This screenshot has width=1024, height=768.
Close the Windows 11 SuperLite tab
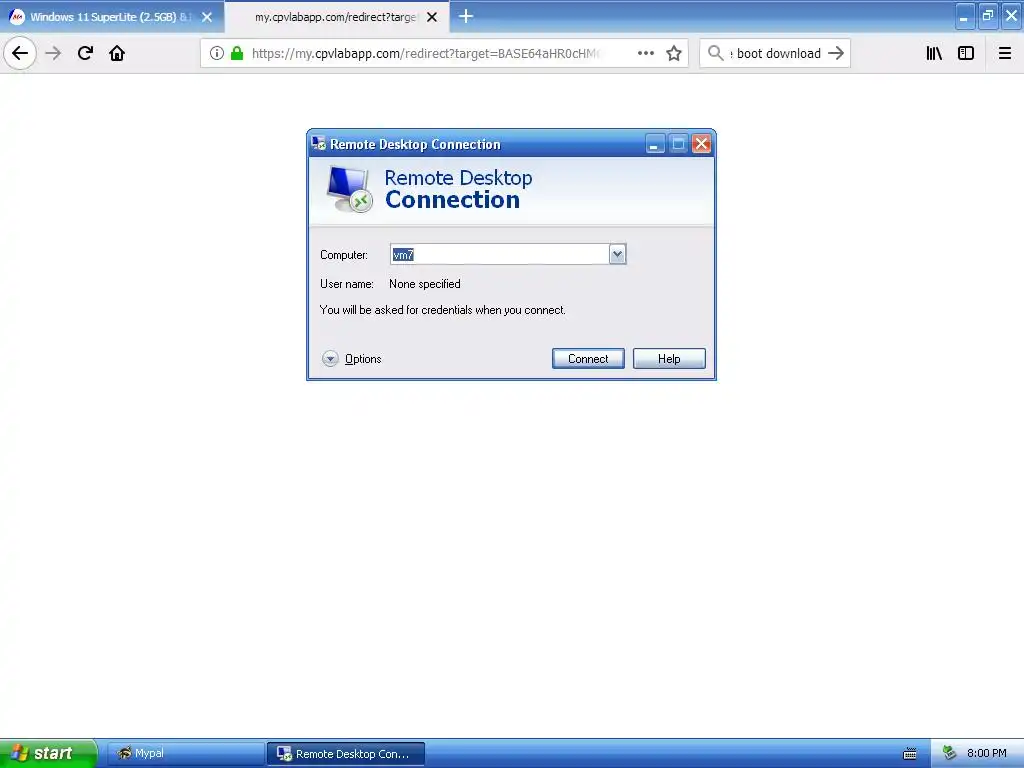207,17
